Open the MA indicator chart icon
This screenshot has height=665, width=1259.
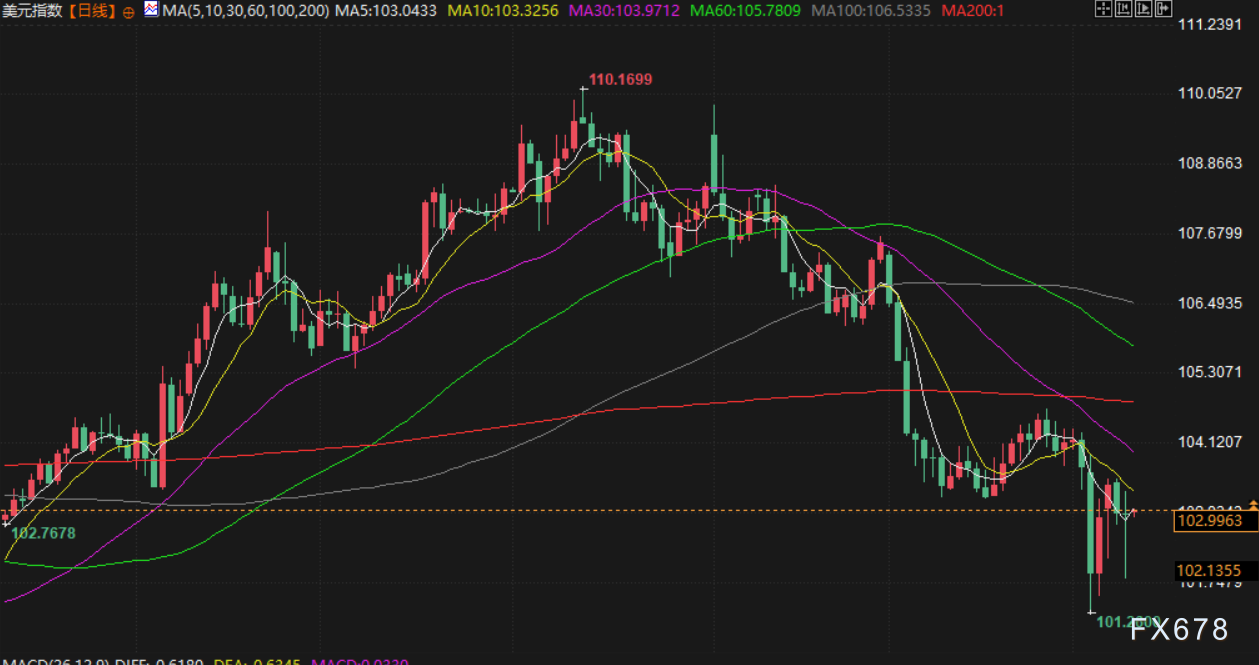pyautogui.click(x=150, y=10)
